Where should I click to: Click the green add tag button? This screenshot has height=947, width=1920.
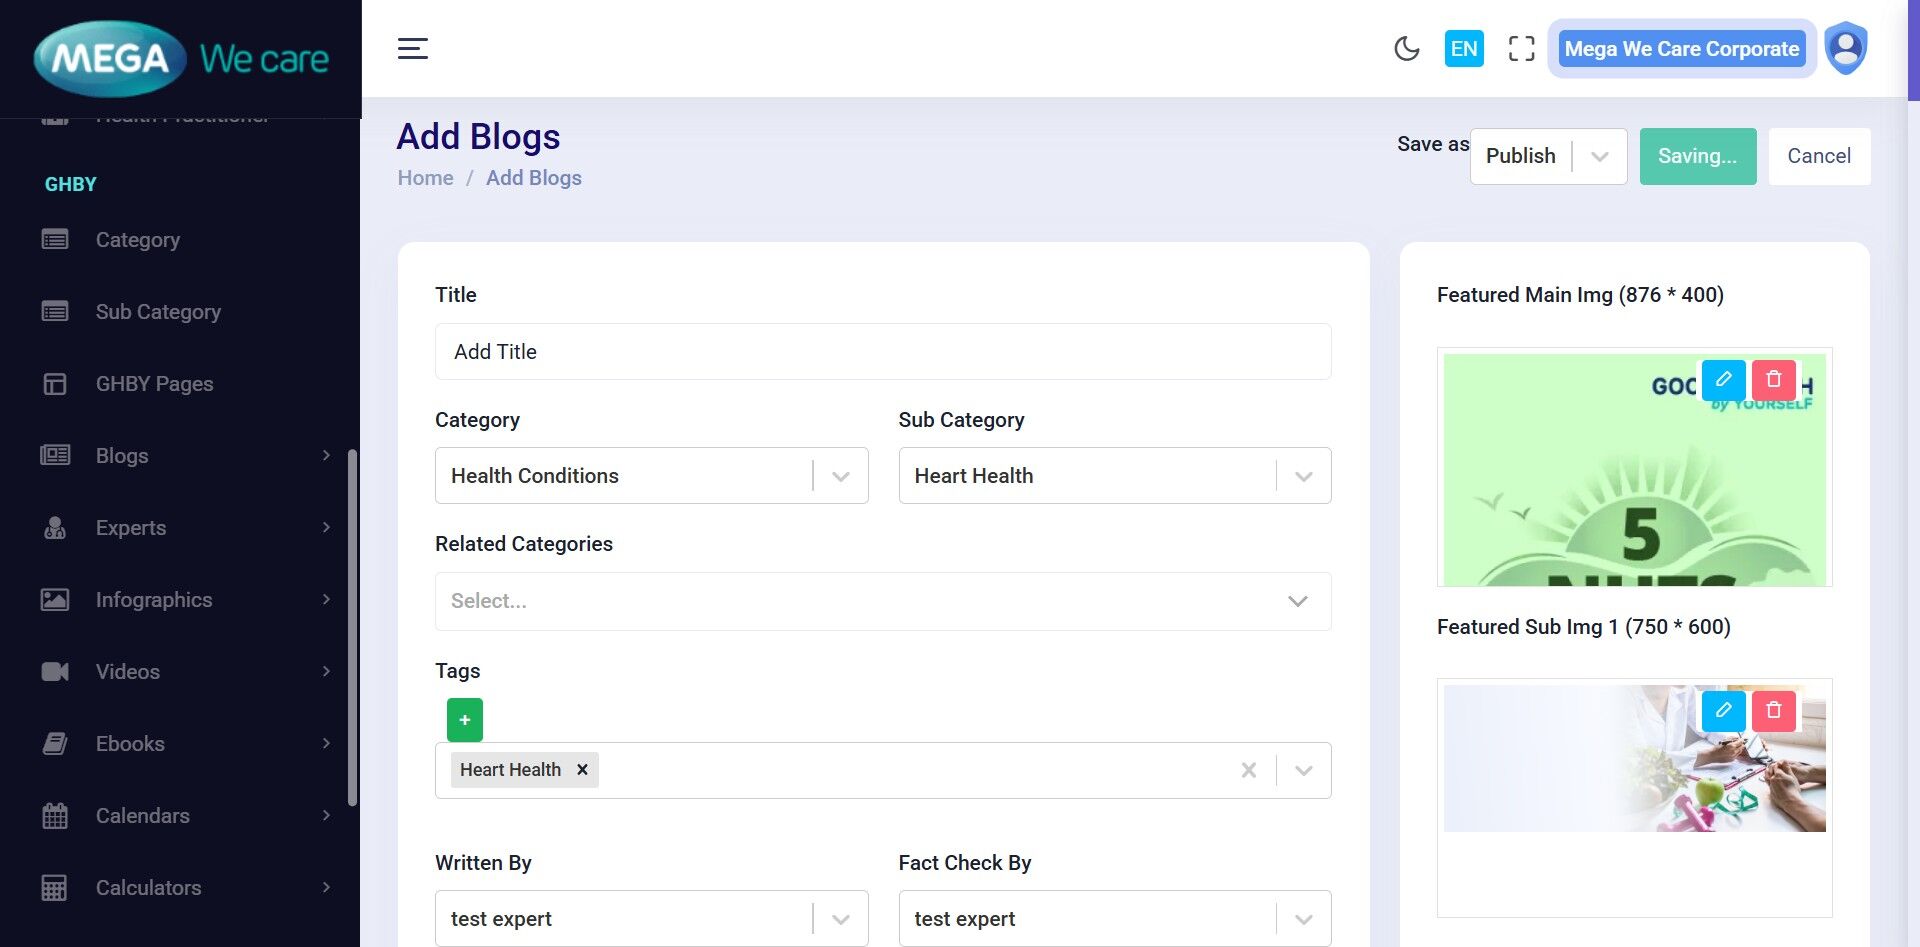tap(464, 720)
